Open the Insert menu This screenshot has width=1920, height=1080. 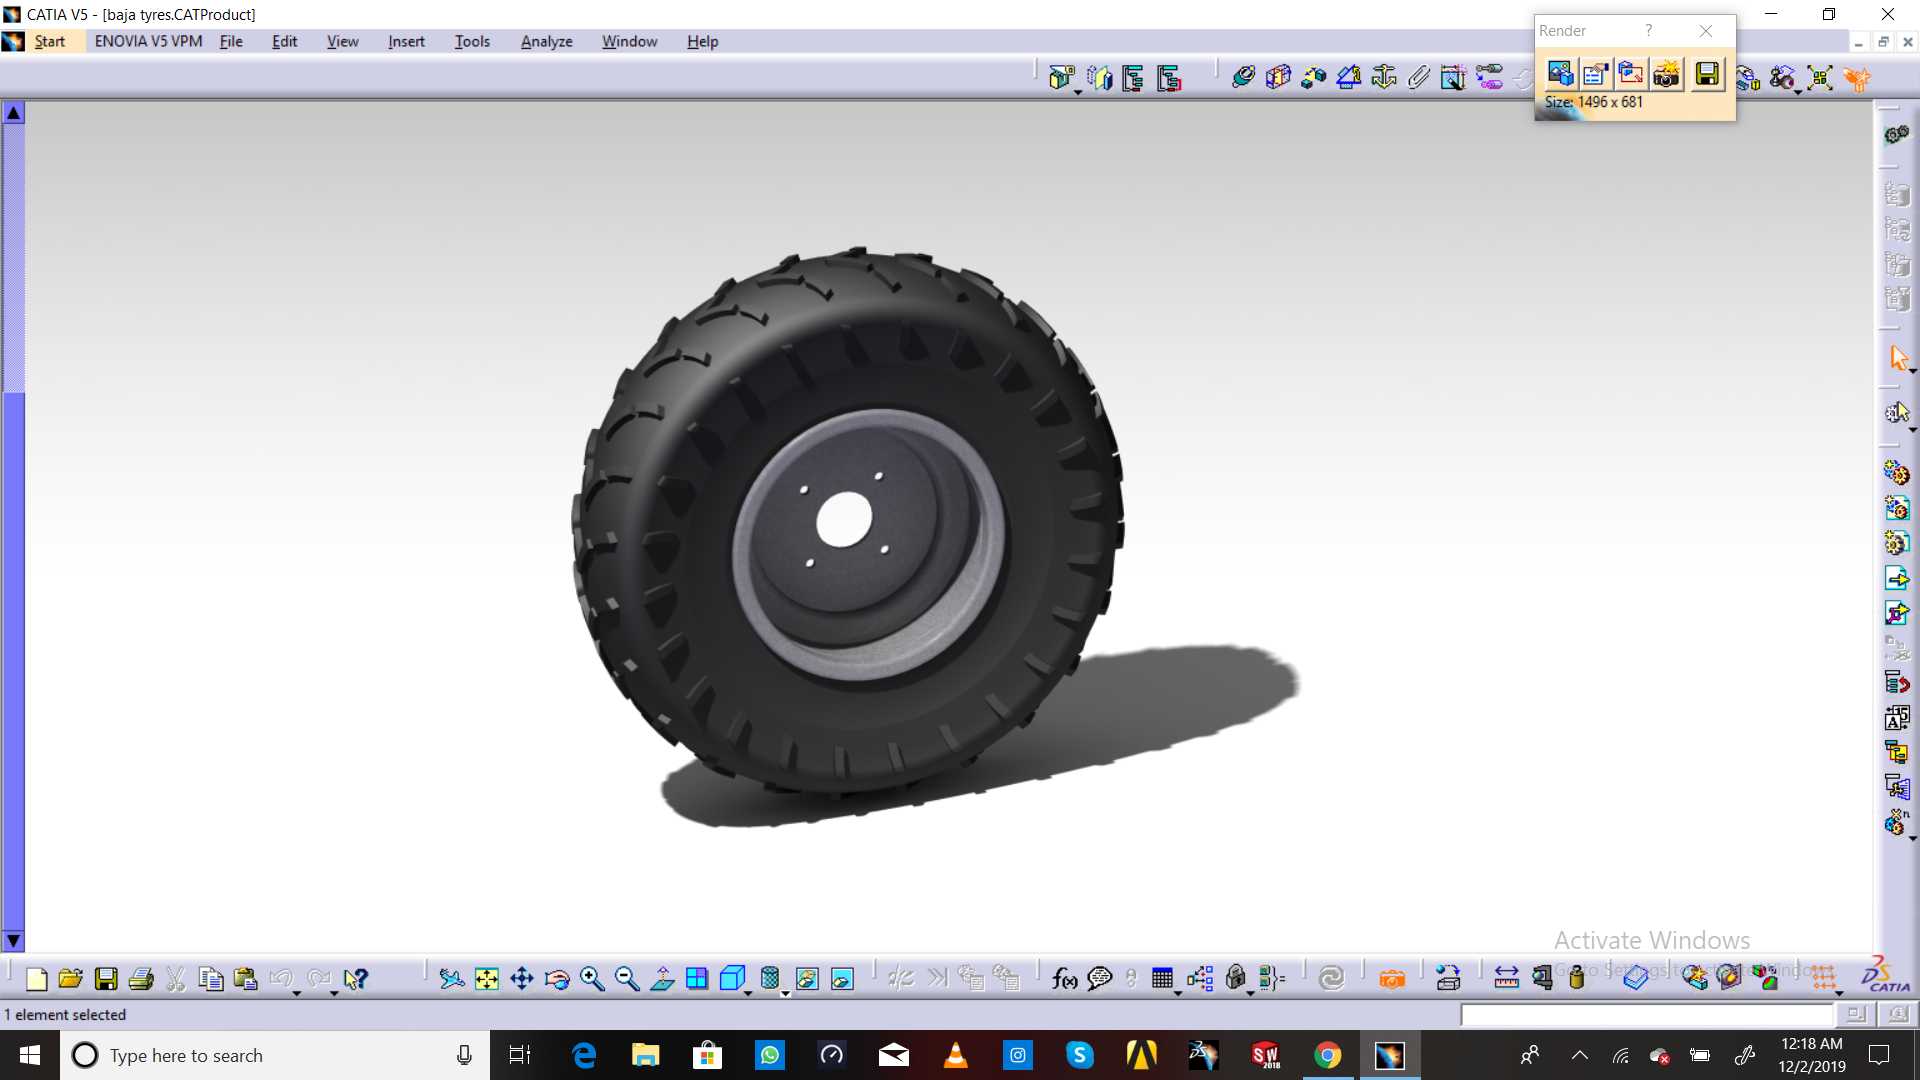(406, 41)
